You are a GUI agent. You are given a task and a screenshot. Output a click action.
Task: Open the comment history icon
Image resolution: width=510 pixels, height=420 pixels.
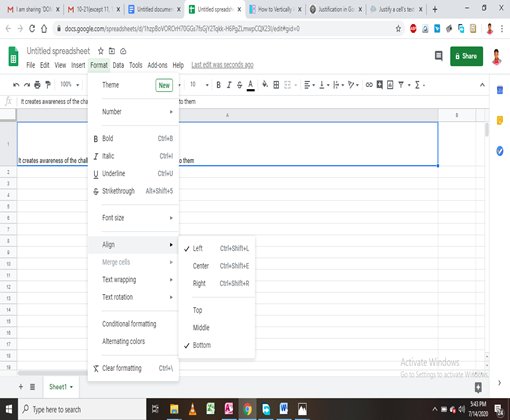click(439, 56)
